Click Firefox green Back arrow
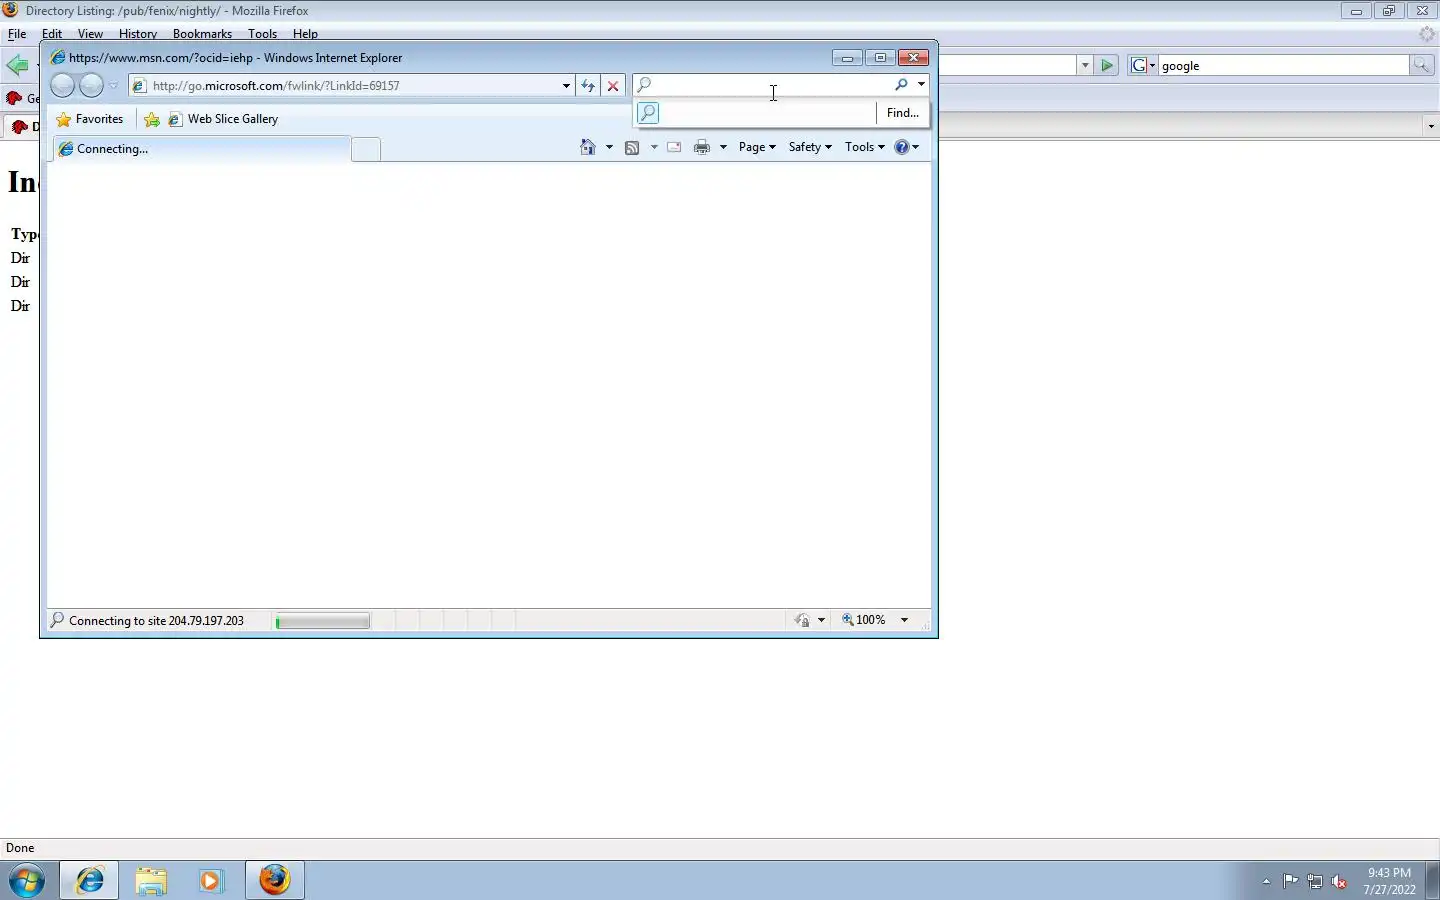This screenshot has width=1440, height=900. click(17, 66)
